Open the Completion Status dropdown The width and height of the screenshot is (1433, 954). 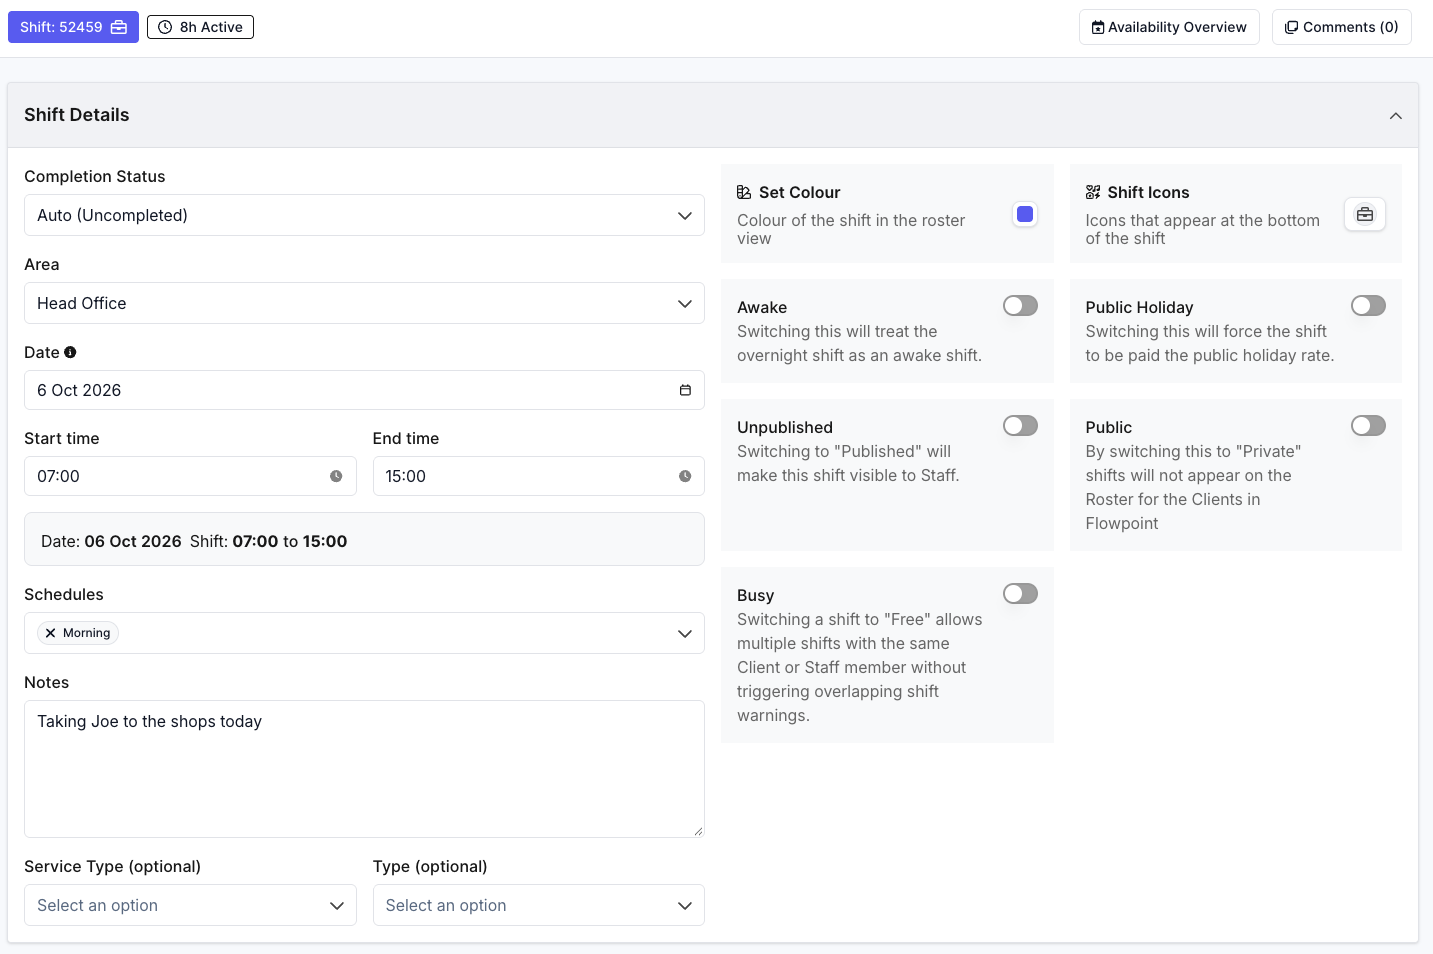[x=364, y=215]
